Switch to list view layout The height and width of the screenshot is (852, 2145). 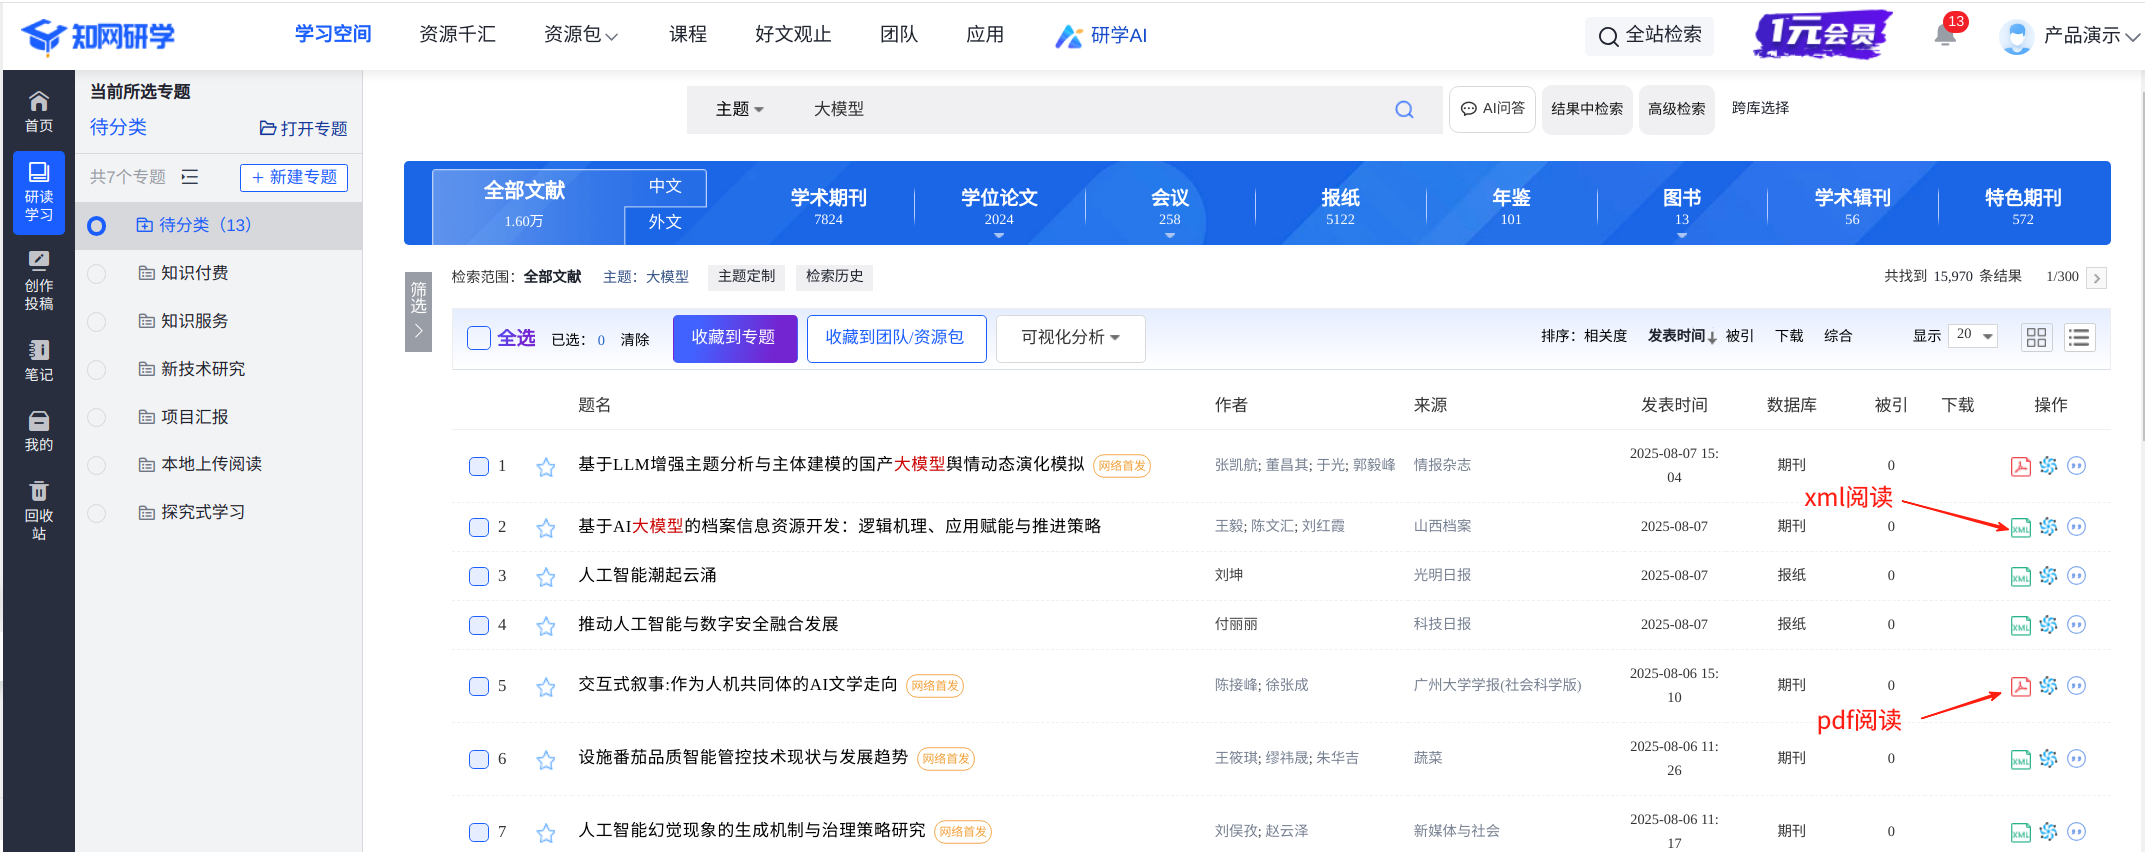tap(2079, 338)
